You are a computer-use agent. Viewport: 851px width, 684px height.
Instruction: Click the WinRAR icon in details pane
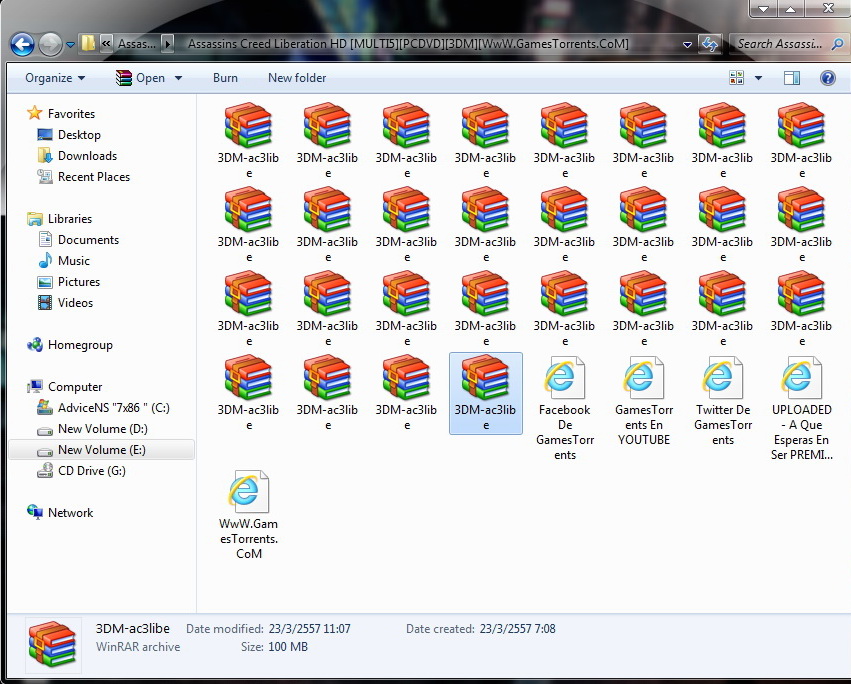click(x=53, y=644)
